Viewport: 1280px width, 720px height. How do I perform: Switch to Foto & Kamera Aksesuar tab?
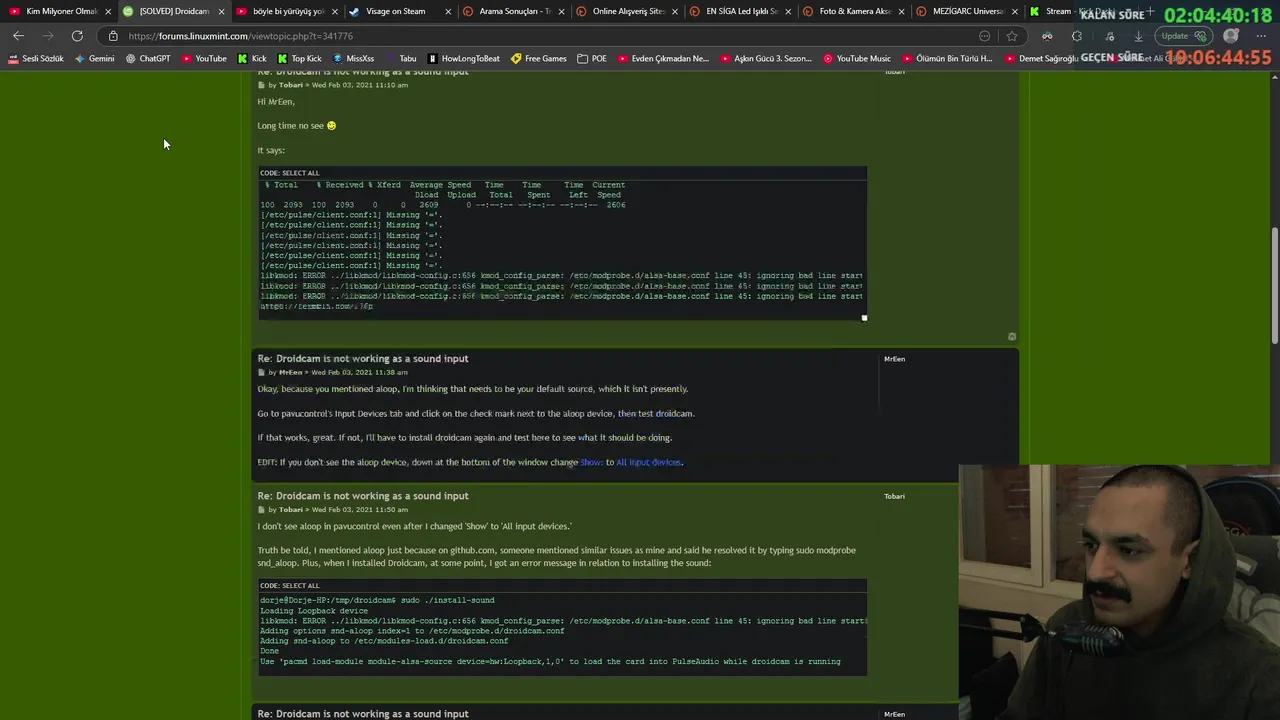[854, 11]
